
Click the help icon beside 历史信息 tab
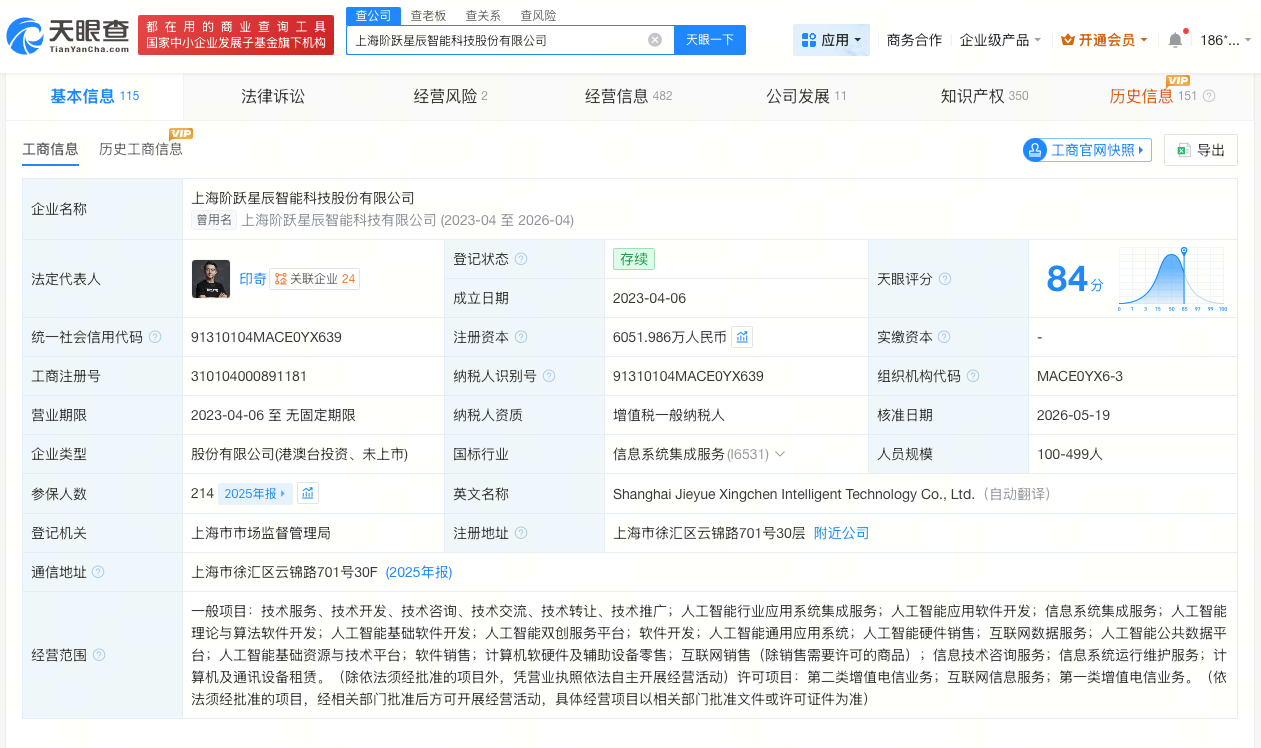[x=1209, y=96]
